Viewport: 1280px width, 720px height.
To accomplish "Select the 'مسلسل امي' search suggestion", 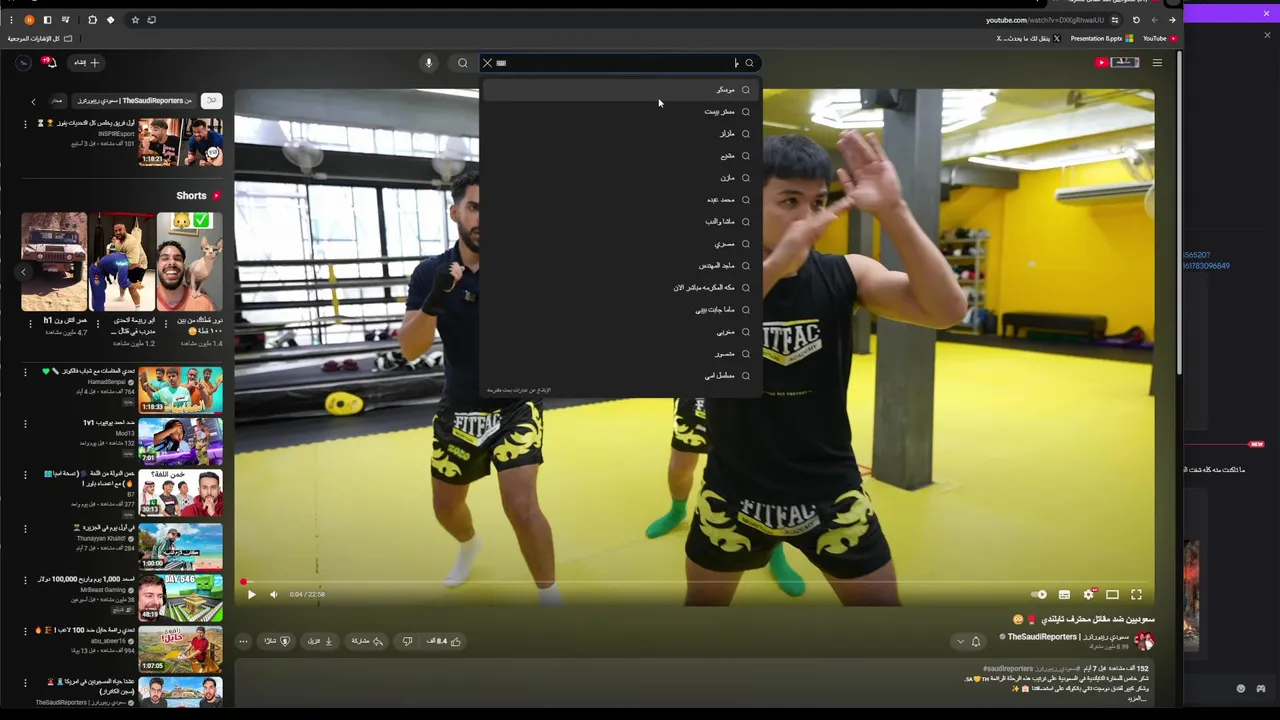I will tap(620, 376).
